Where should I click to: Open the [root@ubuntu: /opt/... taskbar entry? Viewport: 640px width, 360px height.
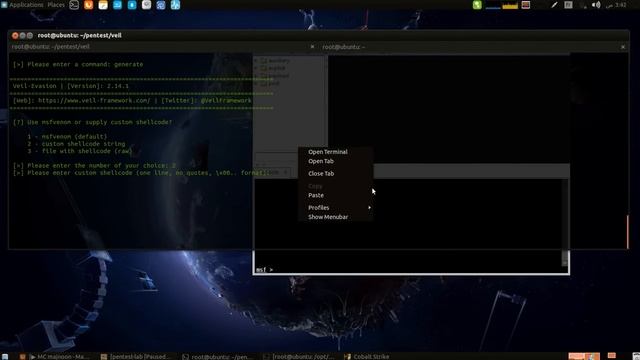[x=298, y=356]
